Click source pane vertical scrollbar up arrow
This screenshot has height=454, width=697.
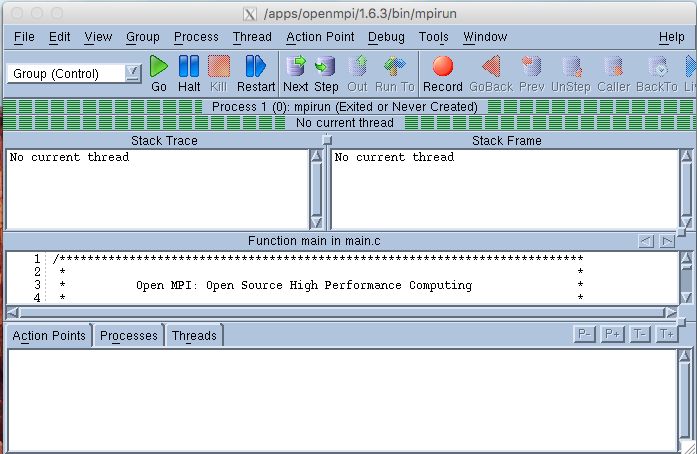686,257
